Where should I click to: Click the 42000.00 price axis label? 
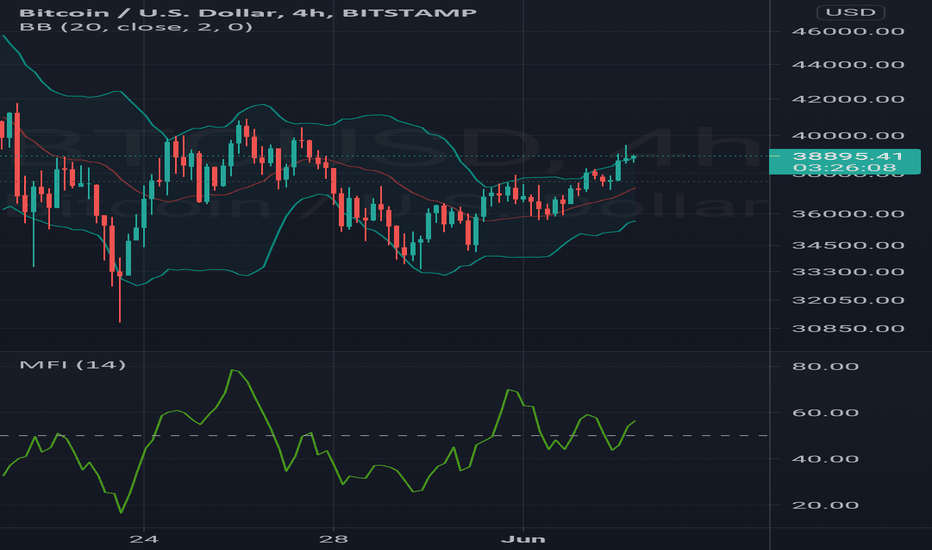click(x=848, y=99)
